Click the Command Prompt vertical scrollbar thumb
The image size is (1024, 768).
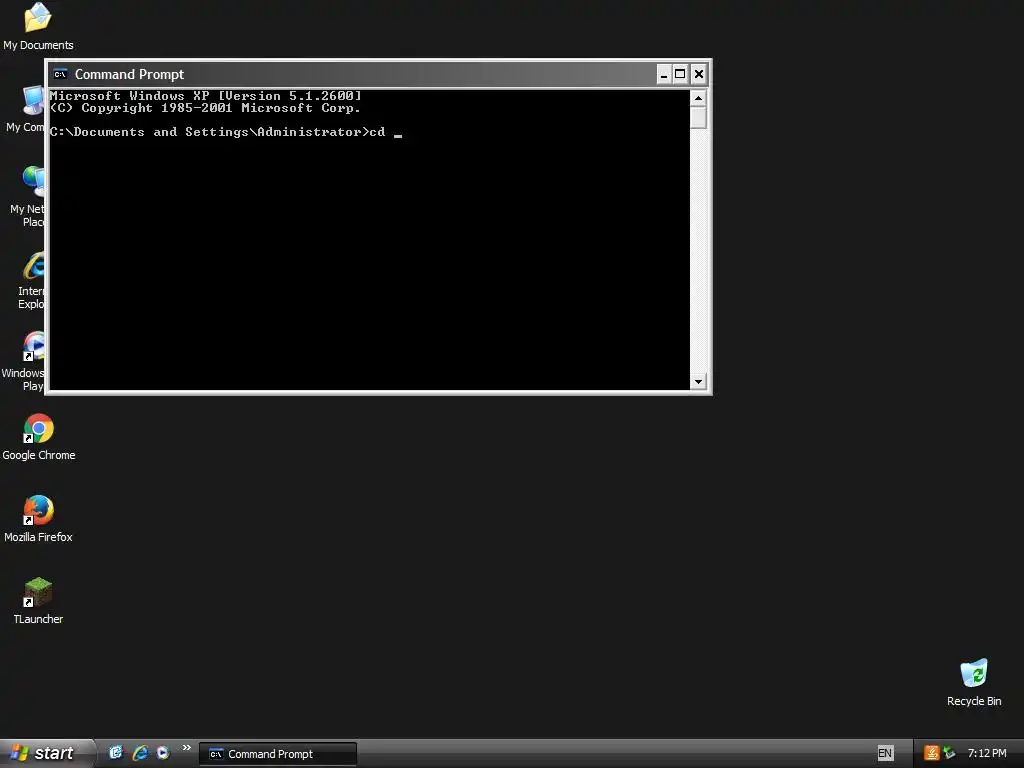[698, 118]
